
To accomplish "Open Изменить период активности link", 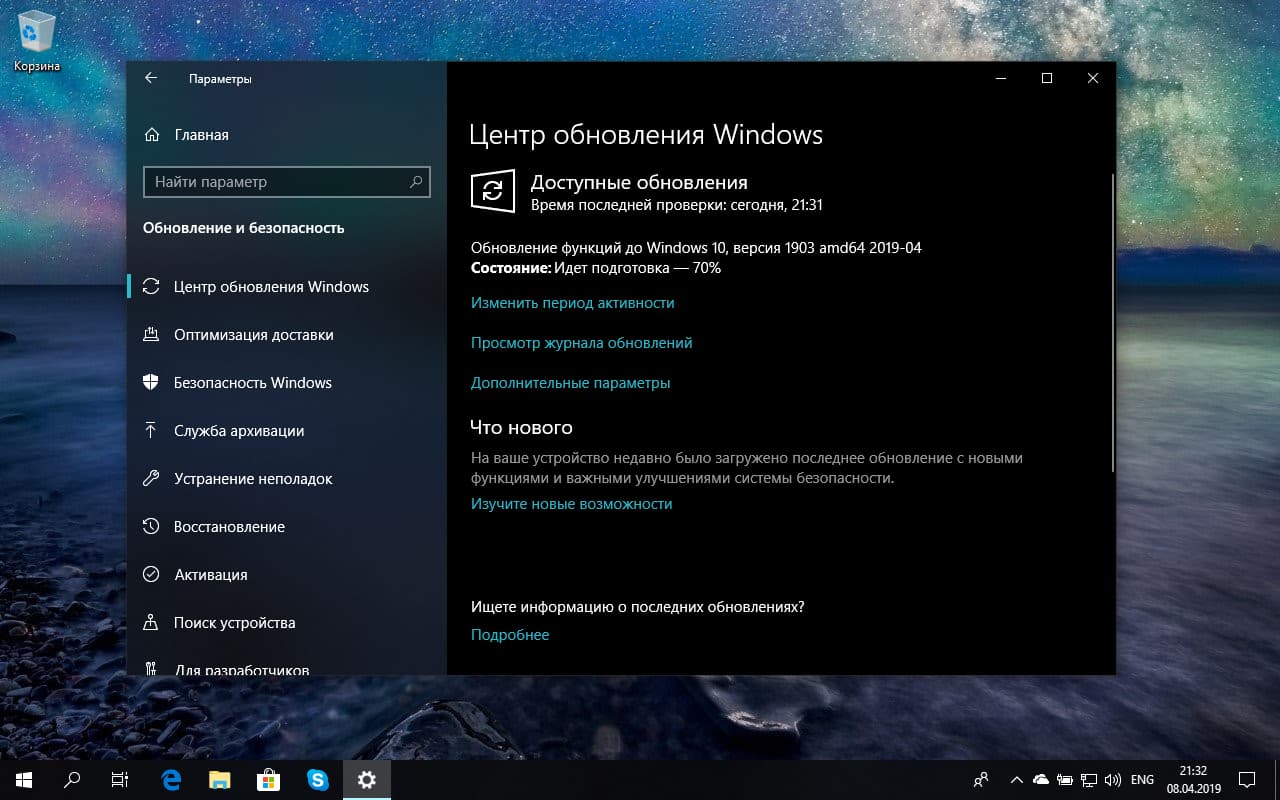I will click(x=571, y=301).
